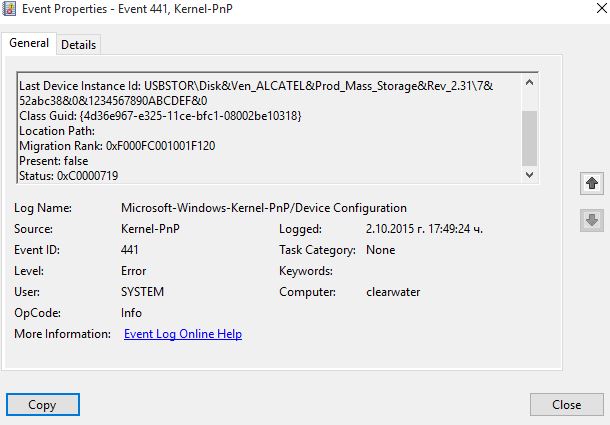
Task: Go to next event with down arrow button
Action: click(x=592, y=220)
